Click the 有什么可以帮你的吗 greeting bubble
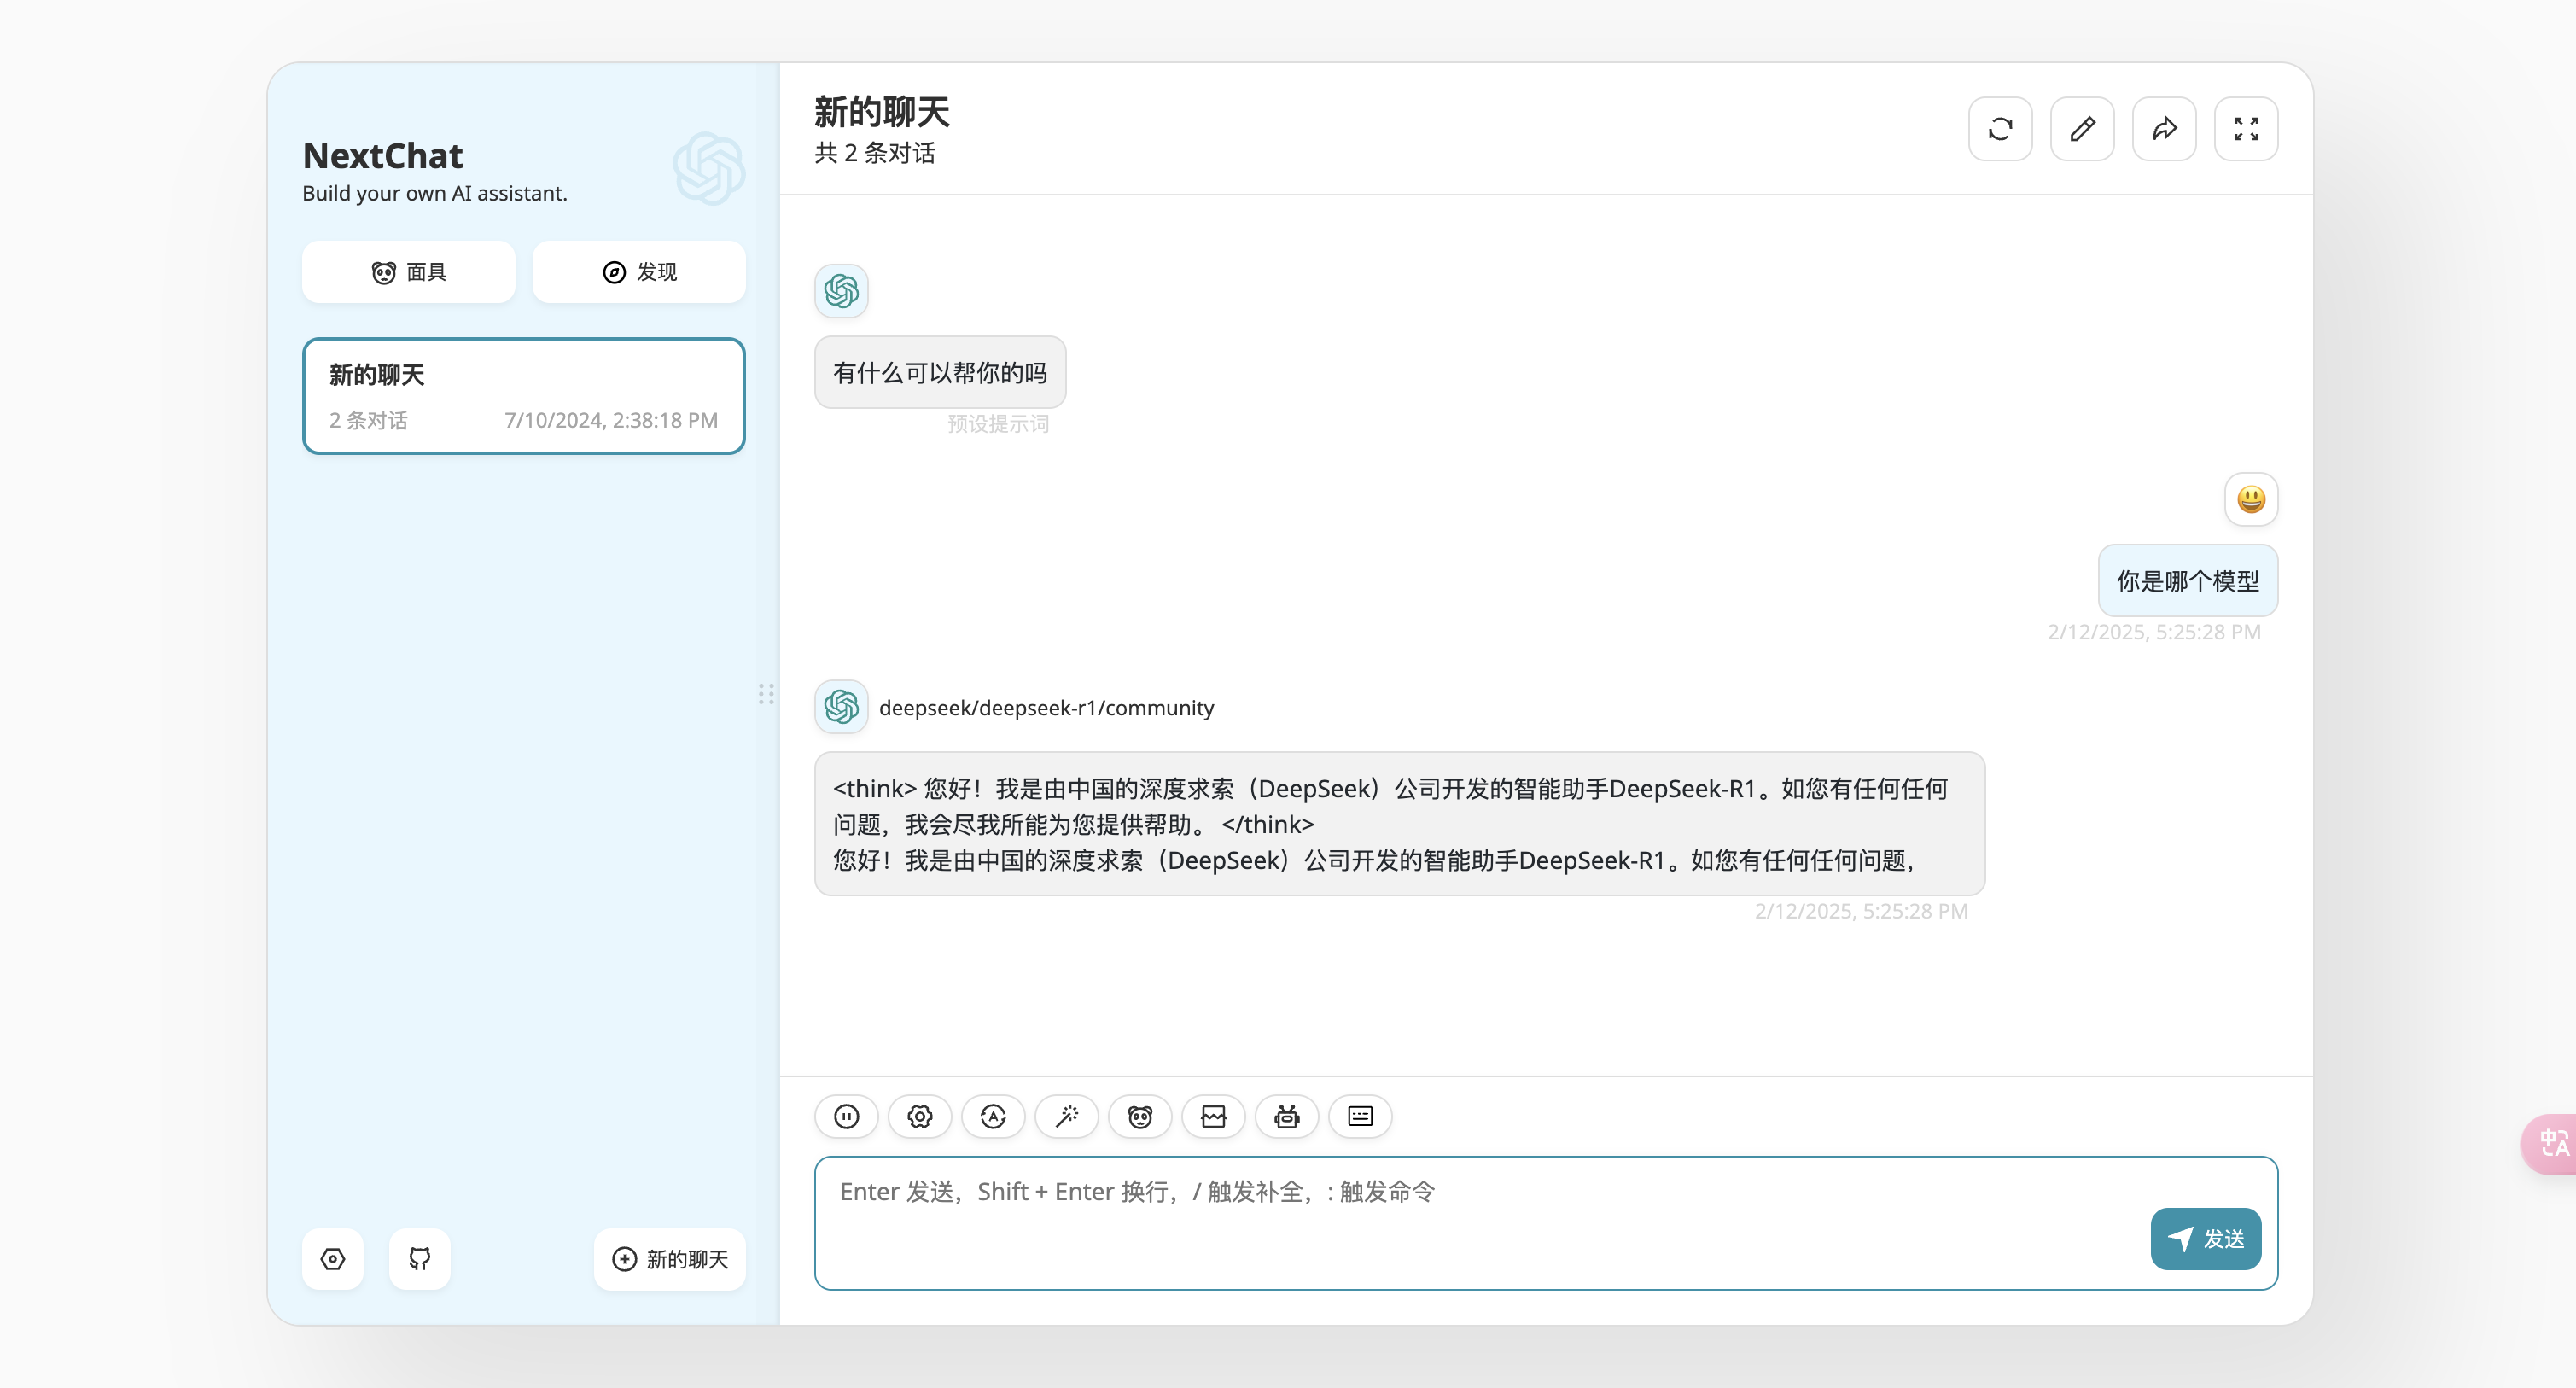This screenshot has height=1388, width=2576. coord(940,372)
